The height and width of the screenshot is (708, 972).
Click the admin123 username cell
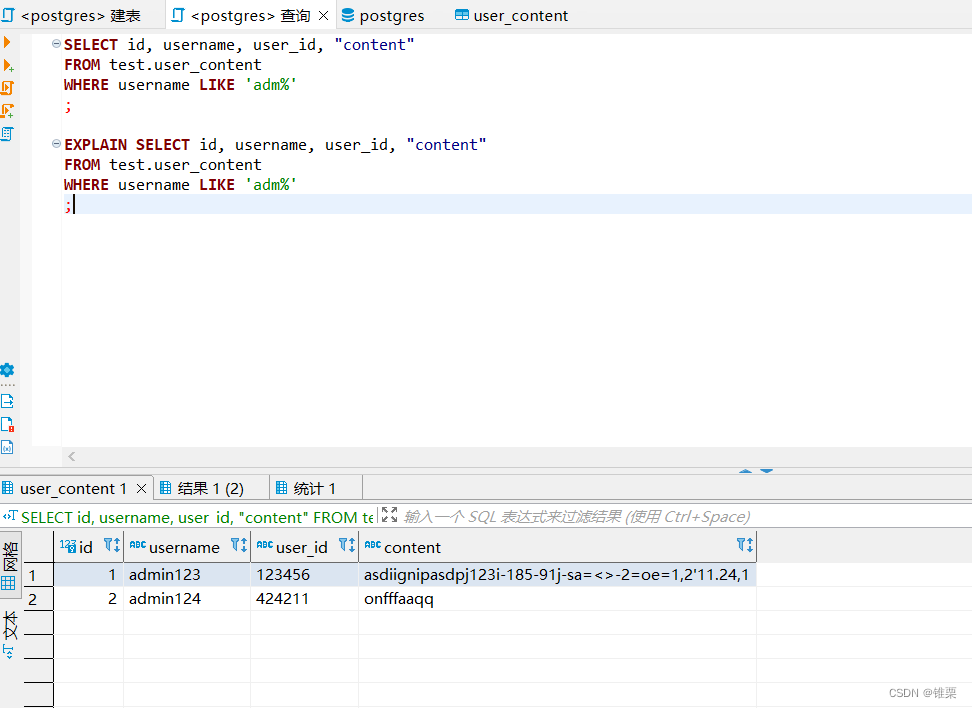click(187, 575)
